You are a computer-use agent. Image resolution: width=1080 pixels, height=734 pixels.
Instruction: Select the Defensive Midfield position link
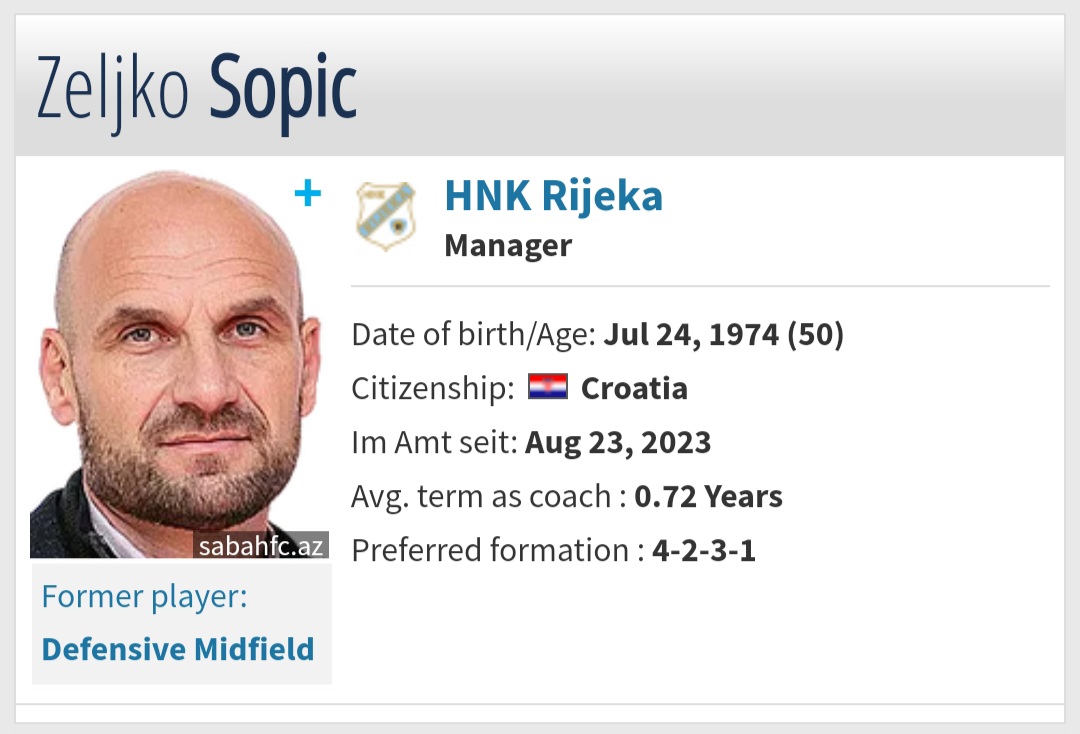(x=178, y=649)
